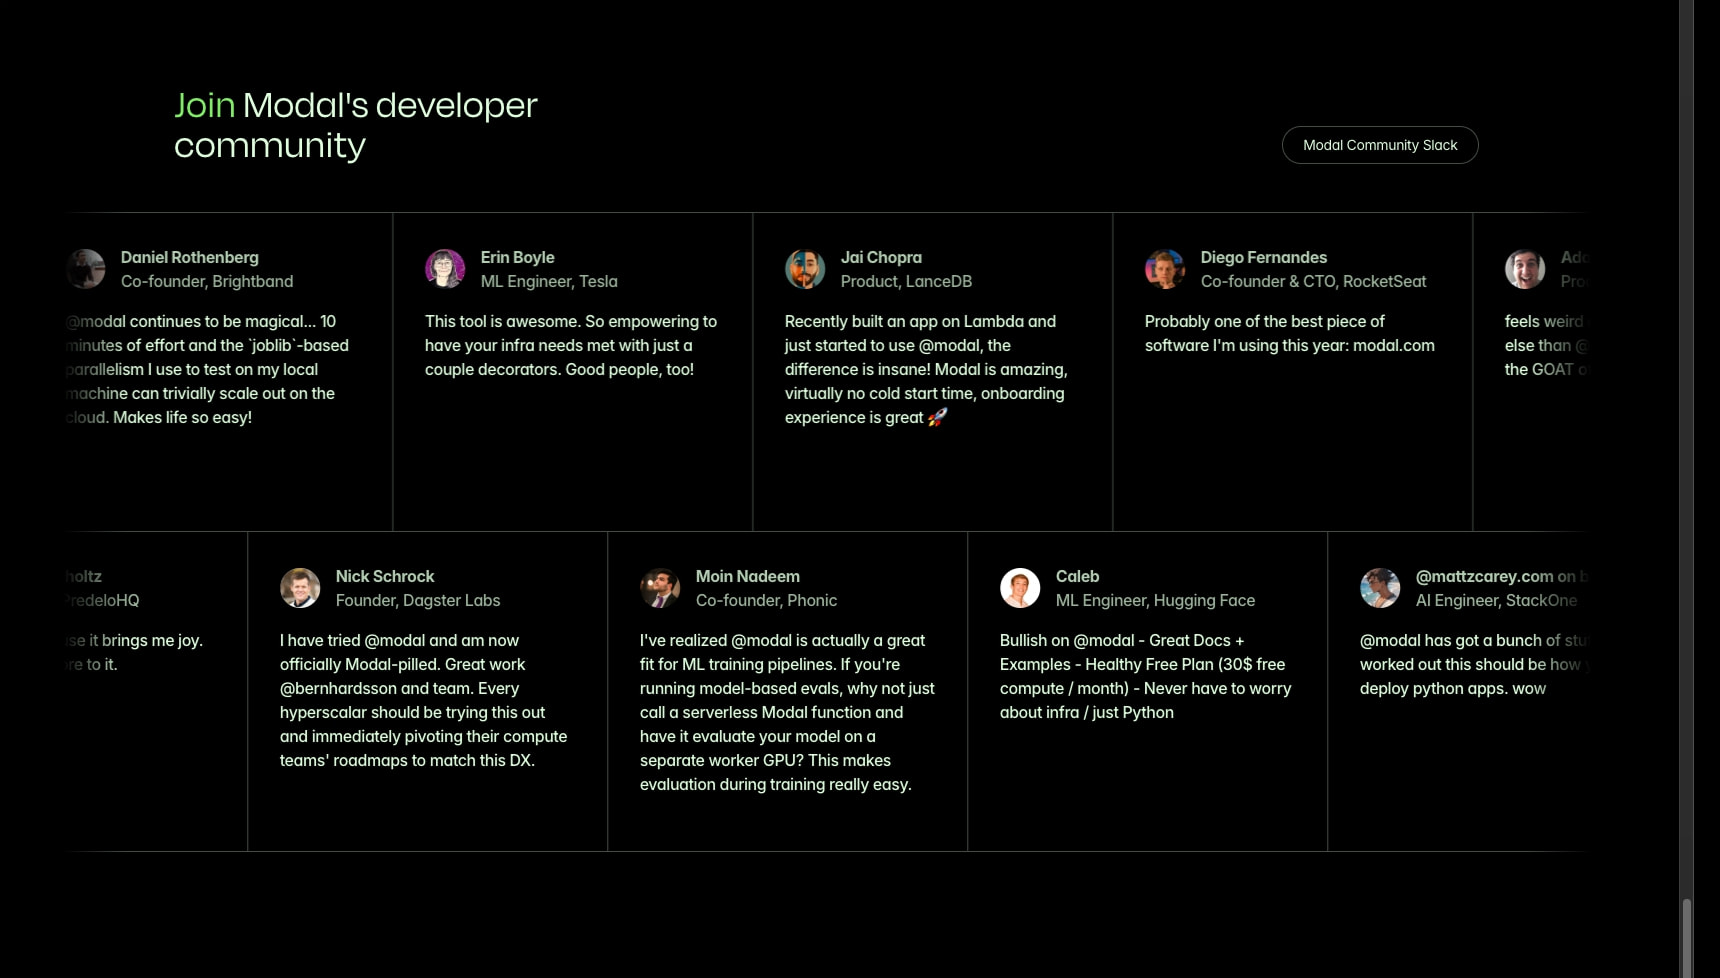Click Diego Fernandes' avatar photo
The width and height of the screenshot is (1720, 978).
coord(1165,269)
